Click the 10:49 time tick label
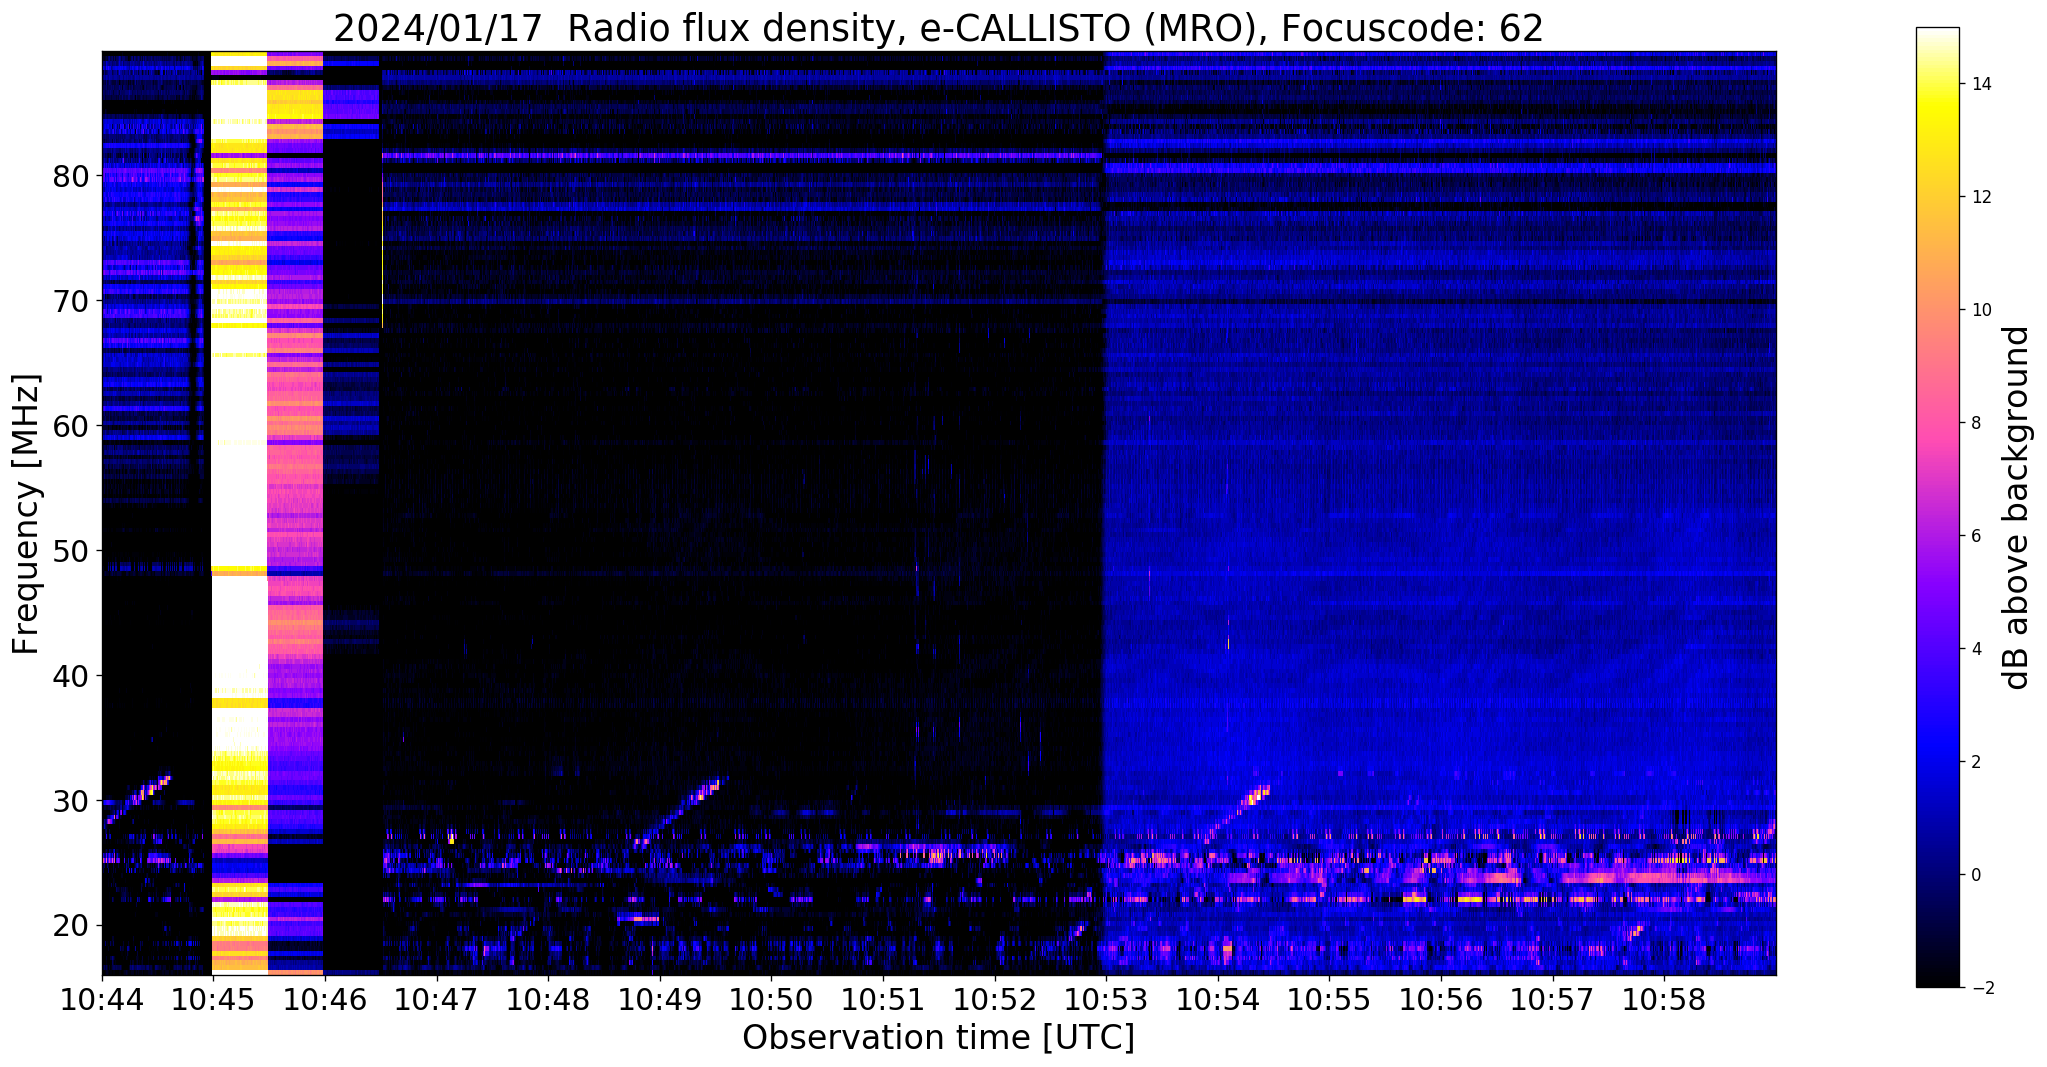Screen dimensions: 2047x1067 (x=659, y=999)
